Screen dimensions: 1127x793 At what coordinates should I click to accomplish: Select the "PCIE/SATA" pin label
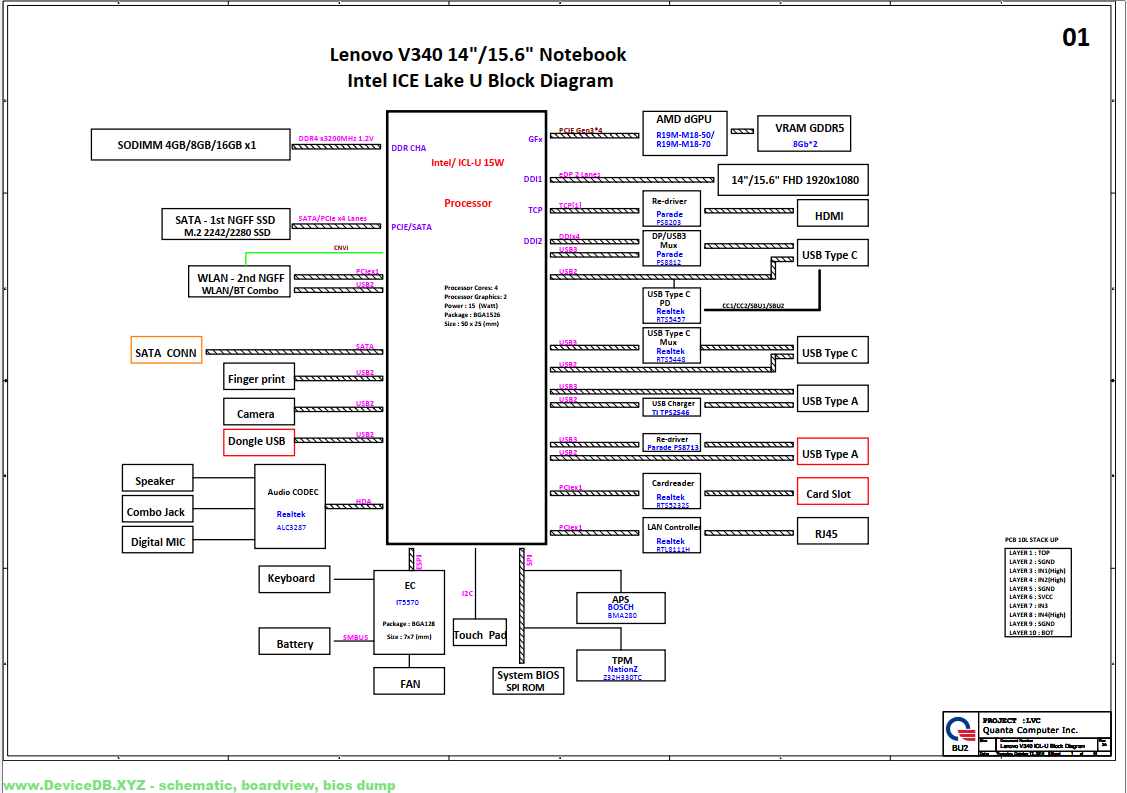(x=411, y=227)
